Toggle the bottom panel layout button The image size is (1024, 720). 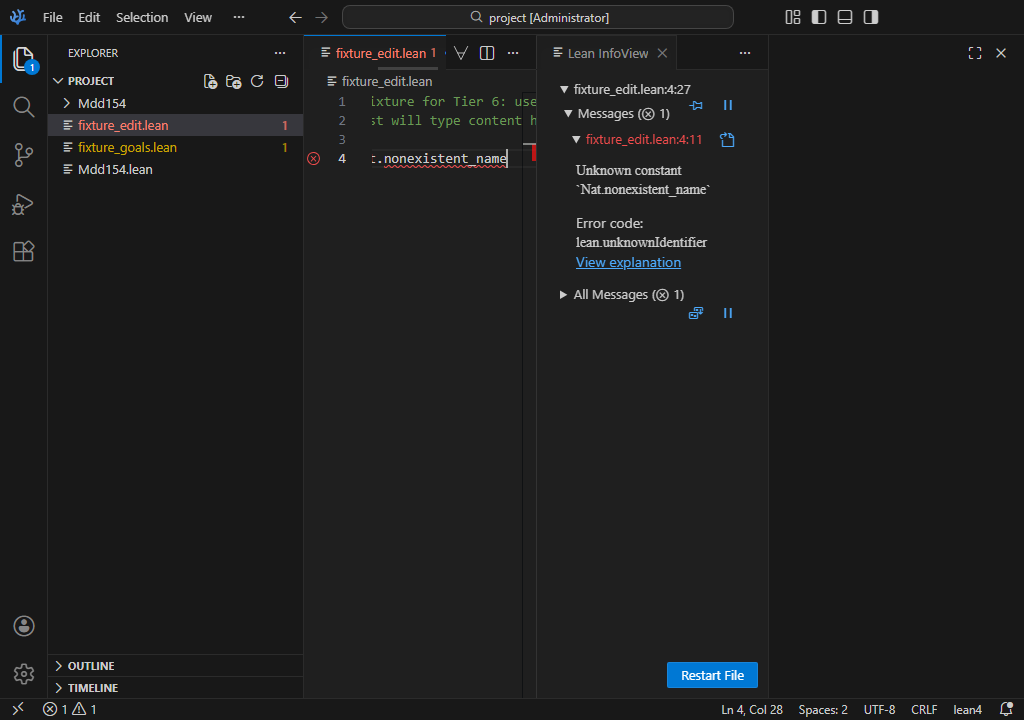pyautogui.click(x=845, y=17)
